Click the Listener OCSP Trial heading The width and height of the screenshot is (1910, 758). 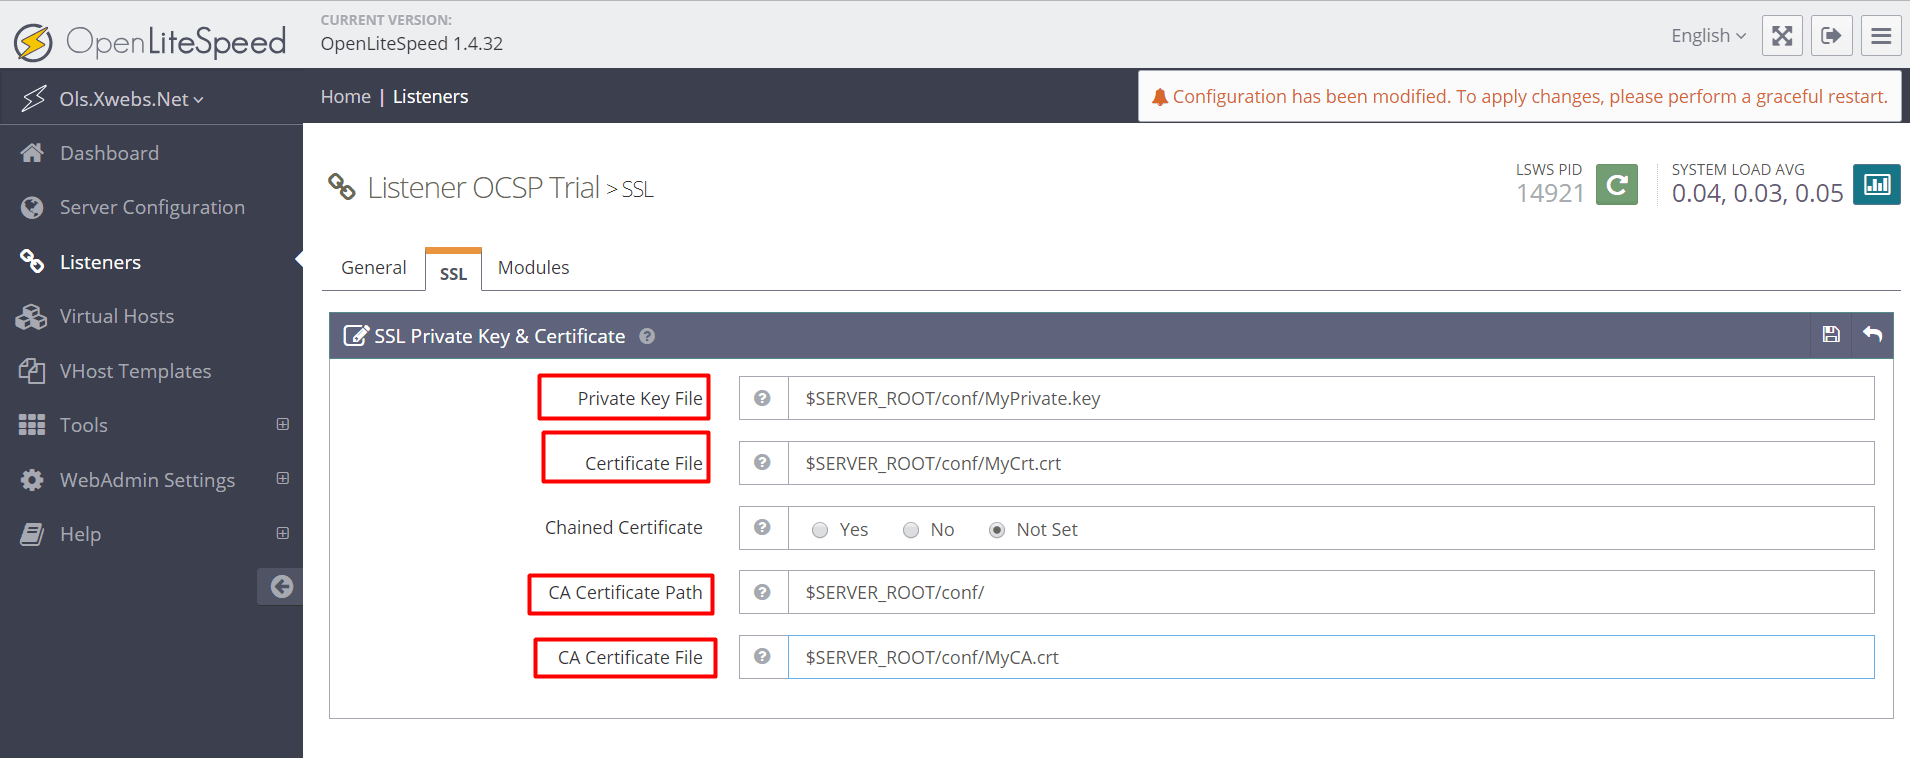click(x=483, y=188)
